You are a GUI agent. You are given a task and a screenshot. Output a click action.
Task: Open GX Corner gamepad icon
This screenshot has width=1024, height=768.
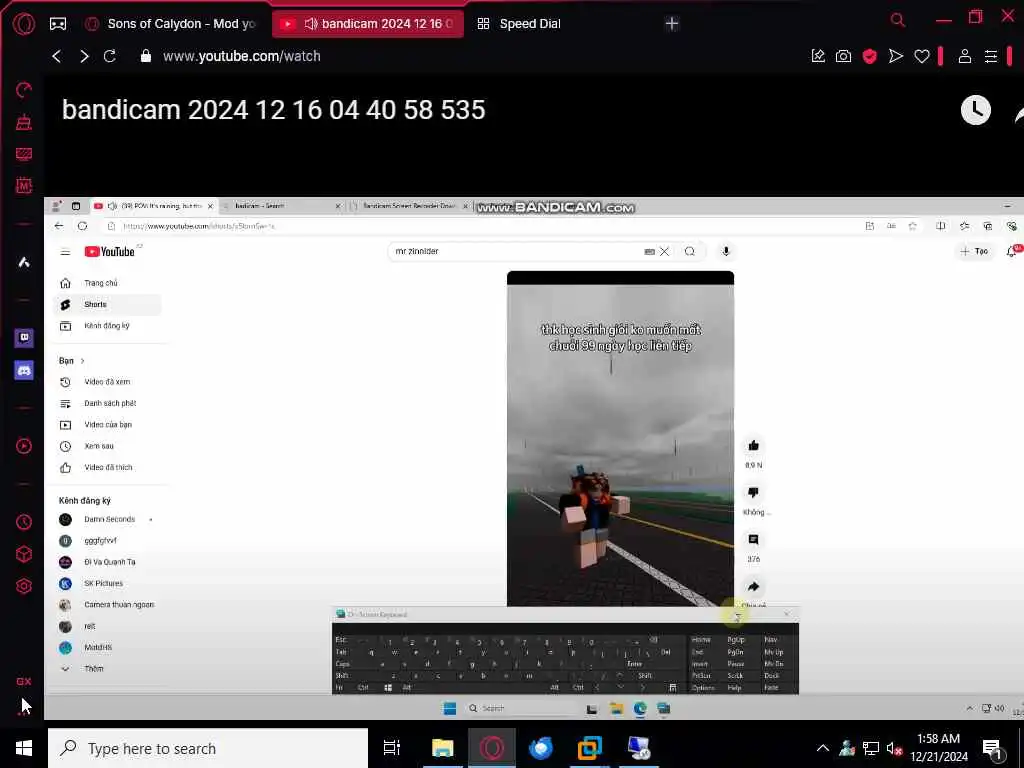[x=58, y=24]
